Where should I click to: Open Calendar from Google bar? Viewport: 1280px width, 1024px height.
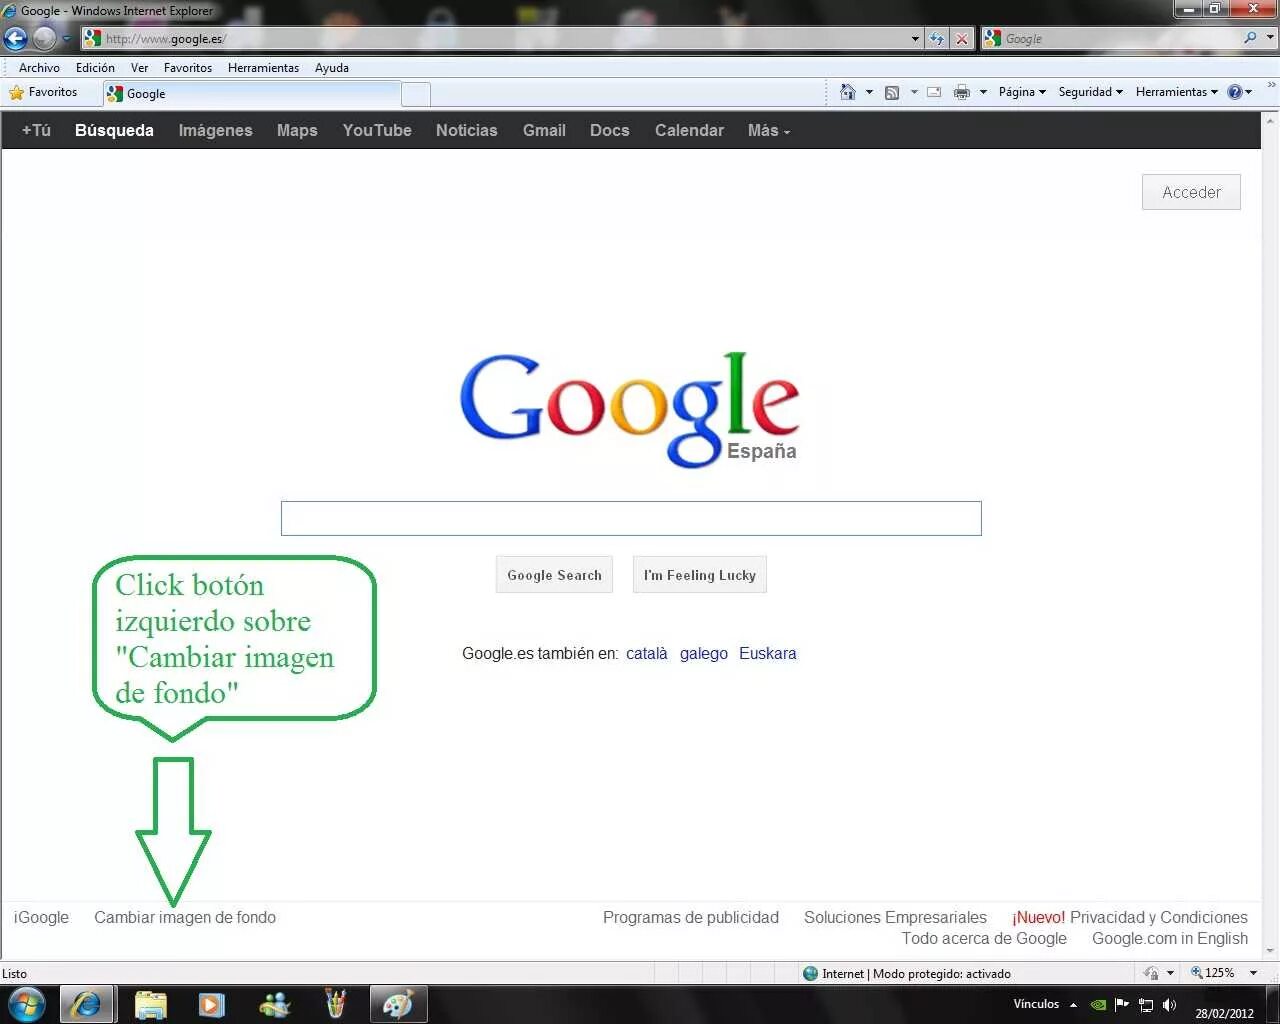pyautogui.click(x=689, y=130)
